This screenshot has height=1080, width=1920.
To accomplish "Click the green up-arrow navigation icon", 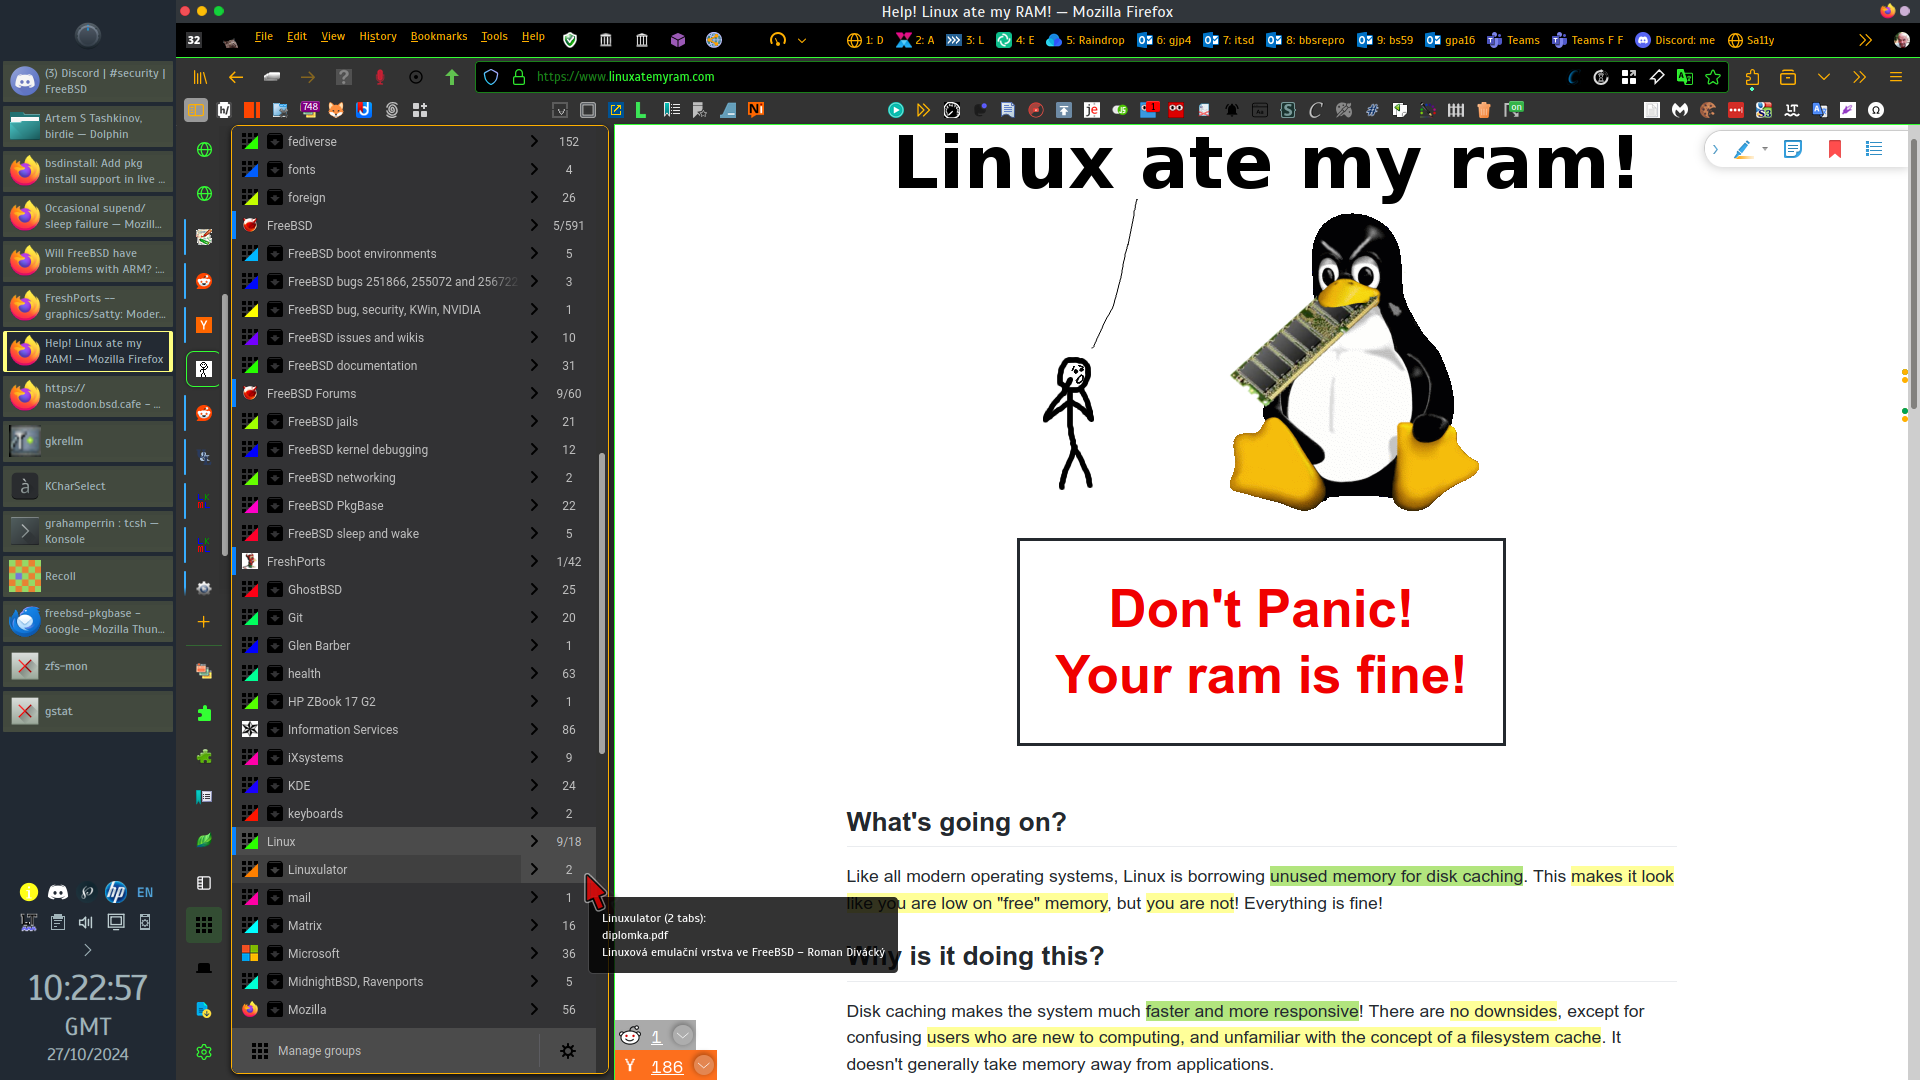I will pos(452,77).
